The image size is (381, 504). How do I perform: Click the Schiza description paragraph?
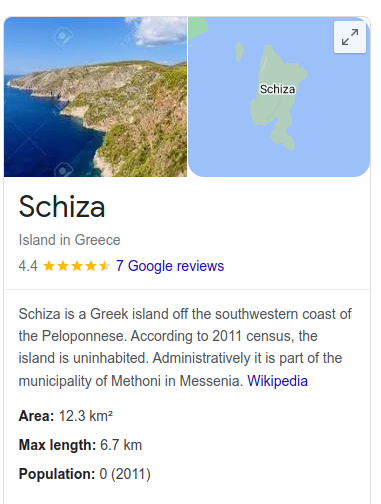185,347
